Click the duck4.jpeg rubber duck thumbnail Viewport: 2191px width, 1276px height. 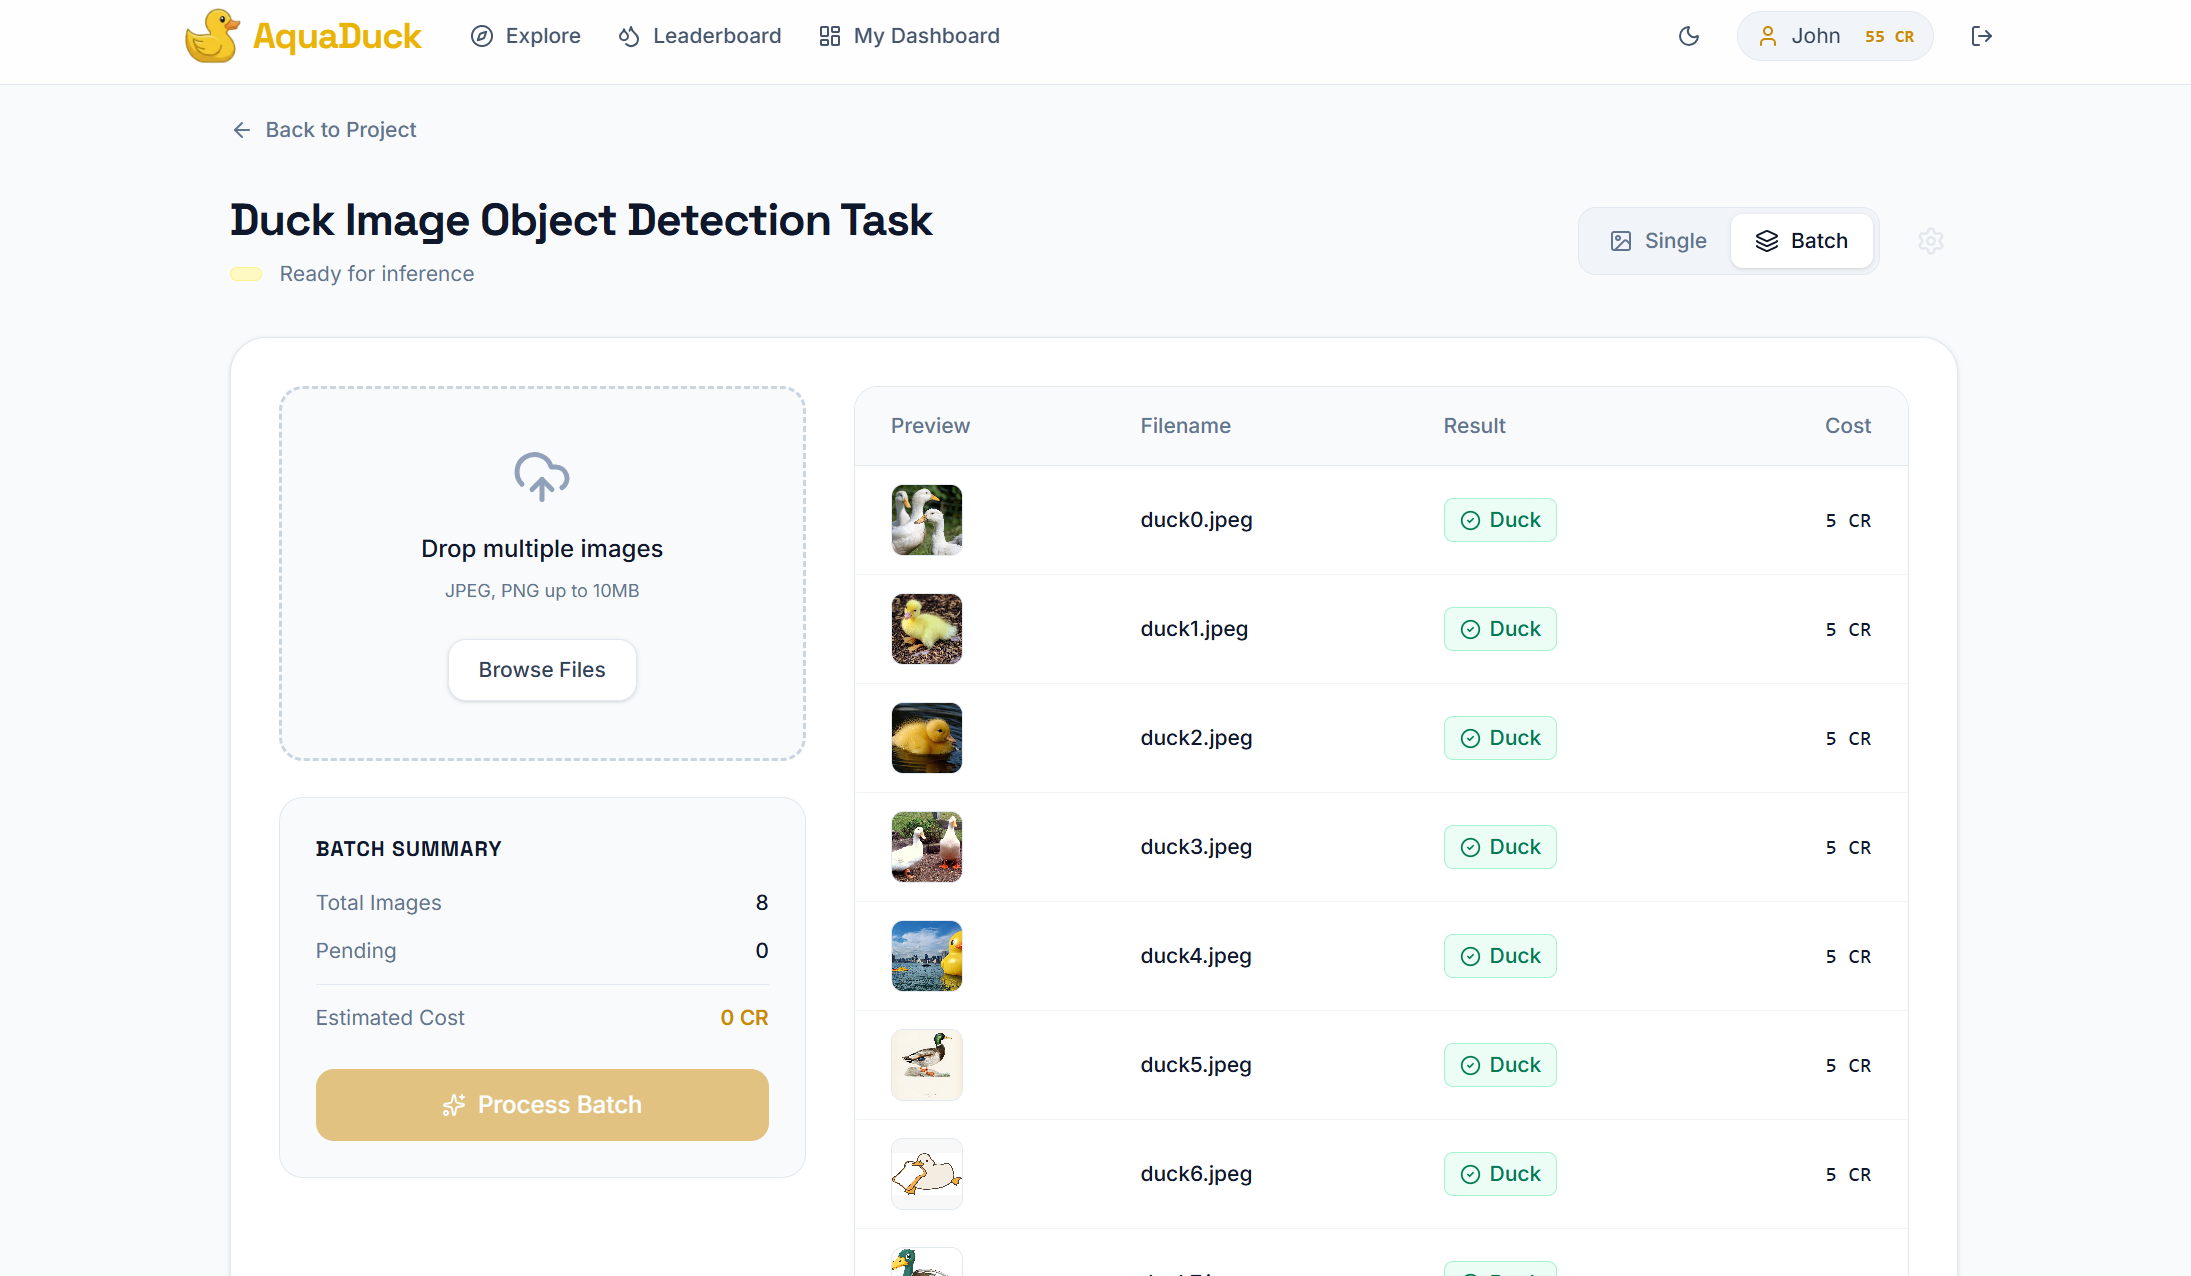927,956
